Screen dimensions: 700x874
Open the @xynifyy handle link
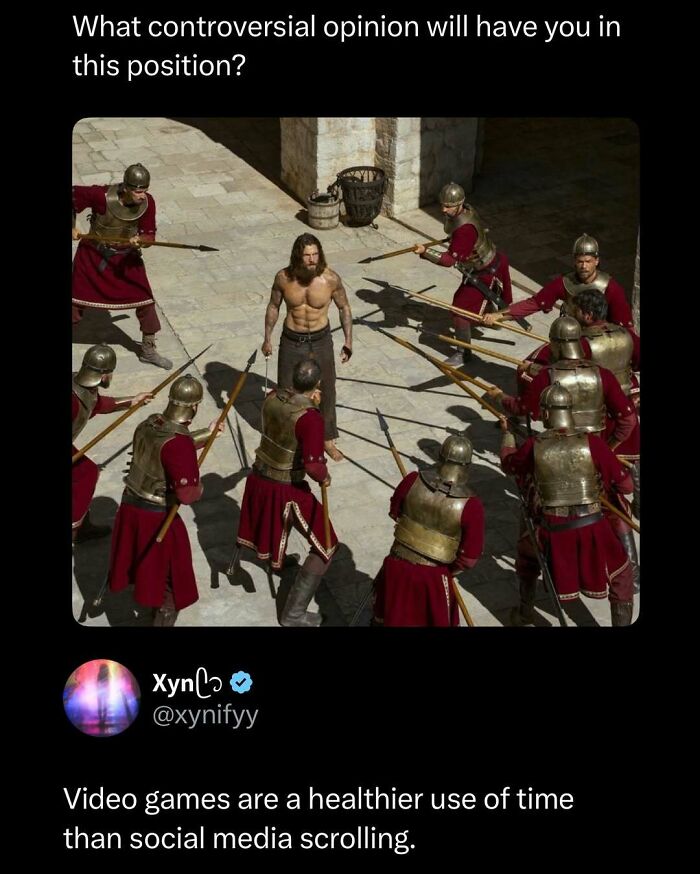(x=204, y=716)
